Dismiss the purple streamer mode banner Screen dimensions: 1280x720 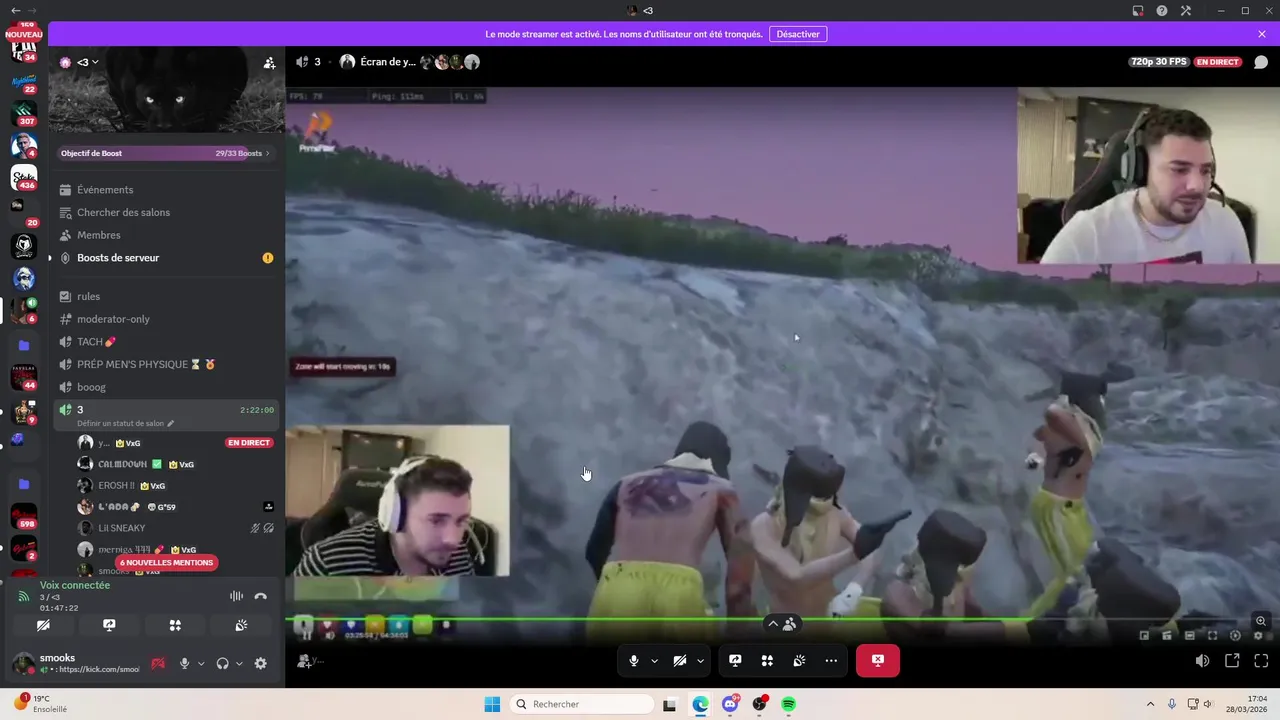(1262, 34)
